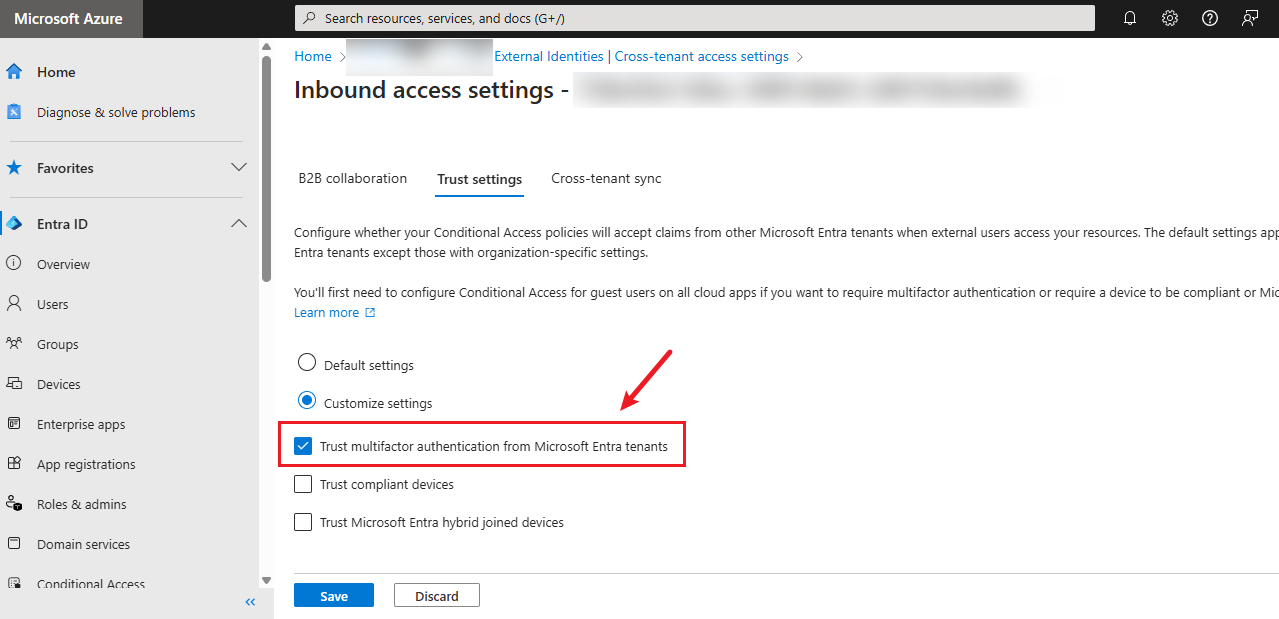1279x619 pixels.
Task: Expand the Favorites section chevron
Action: (x=239, y=167)
